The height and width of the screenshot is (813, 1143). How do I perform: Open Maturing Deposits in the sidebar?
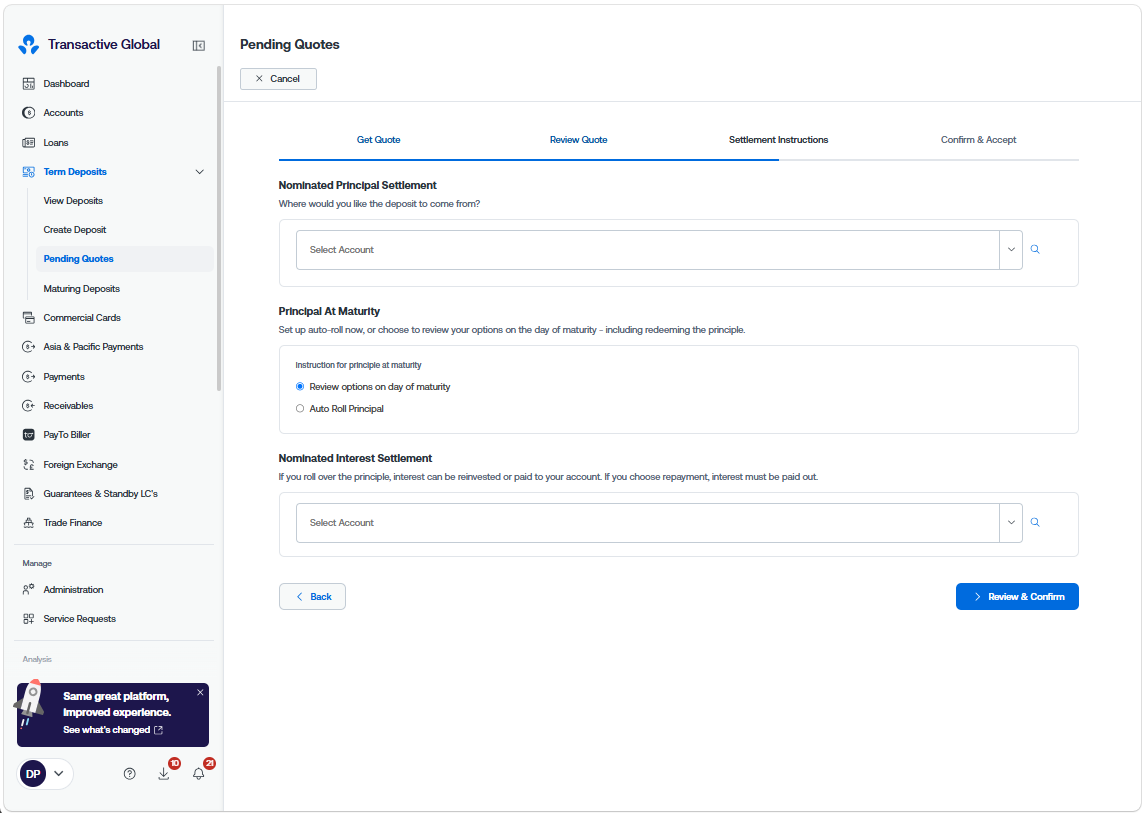[x=82, y=289]
